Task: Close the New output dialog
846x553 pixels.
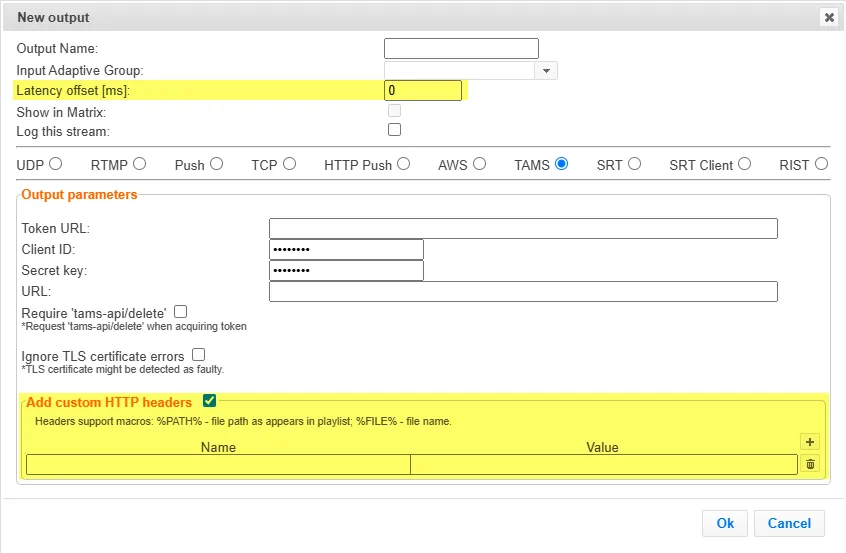Action: pyautogui.click(x=829, y=17)
